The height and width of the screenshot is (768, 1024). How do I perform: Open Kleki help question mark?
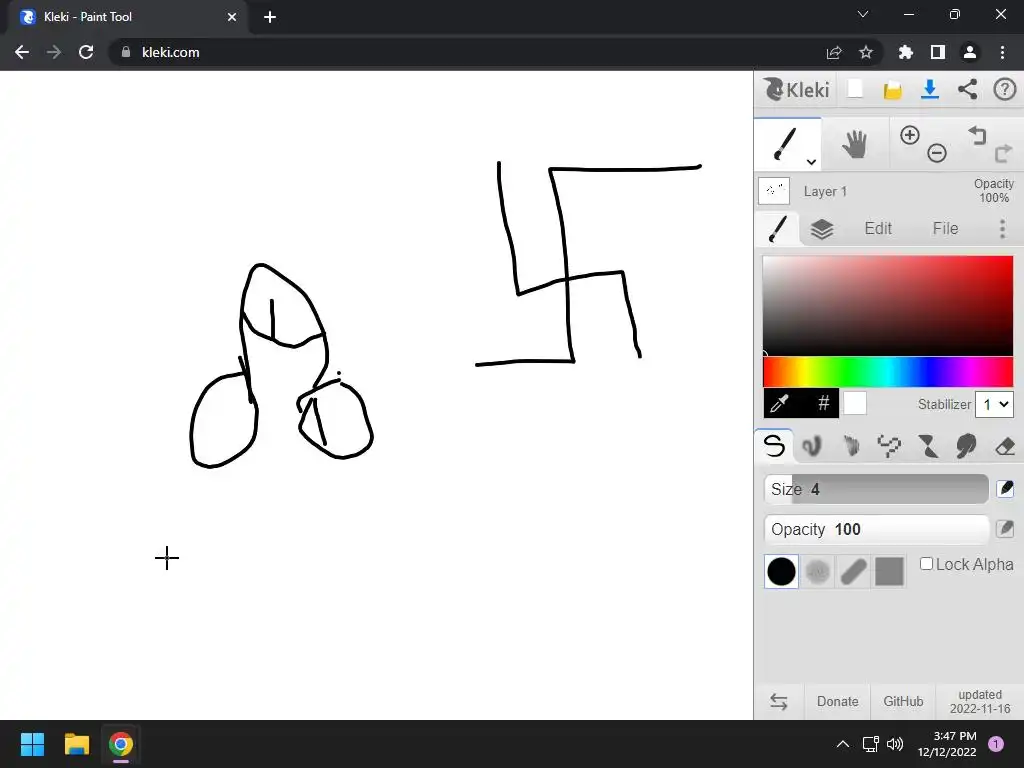coord(1004,89)
